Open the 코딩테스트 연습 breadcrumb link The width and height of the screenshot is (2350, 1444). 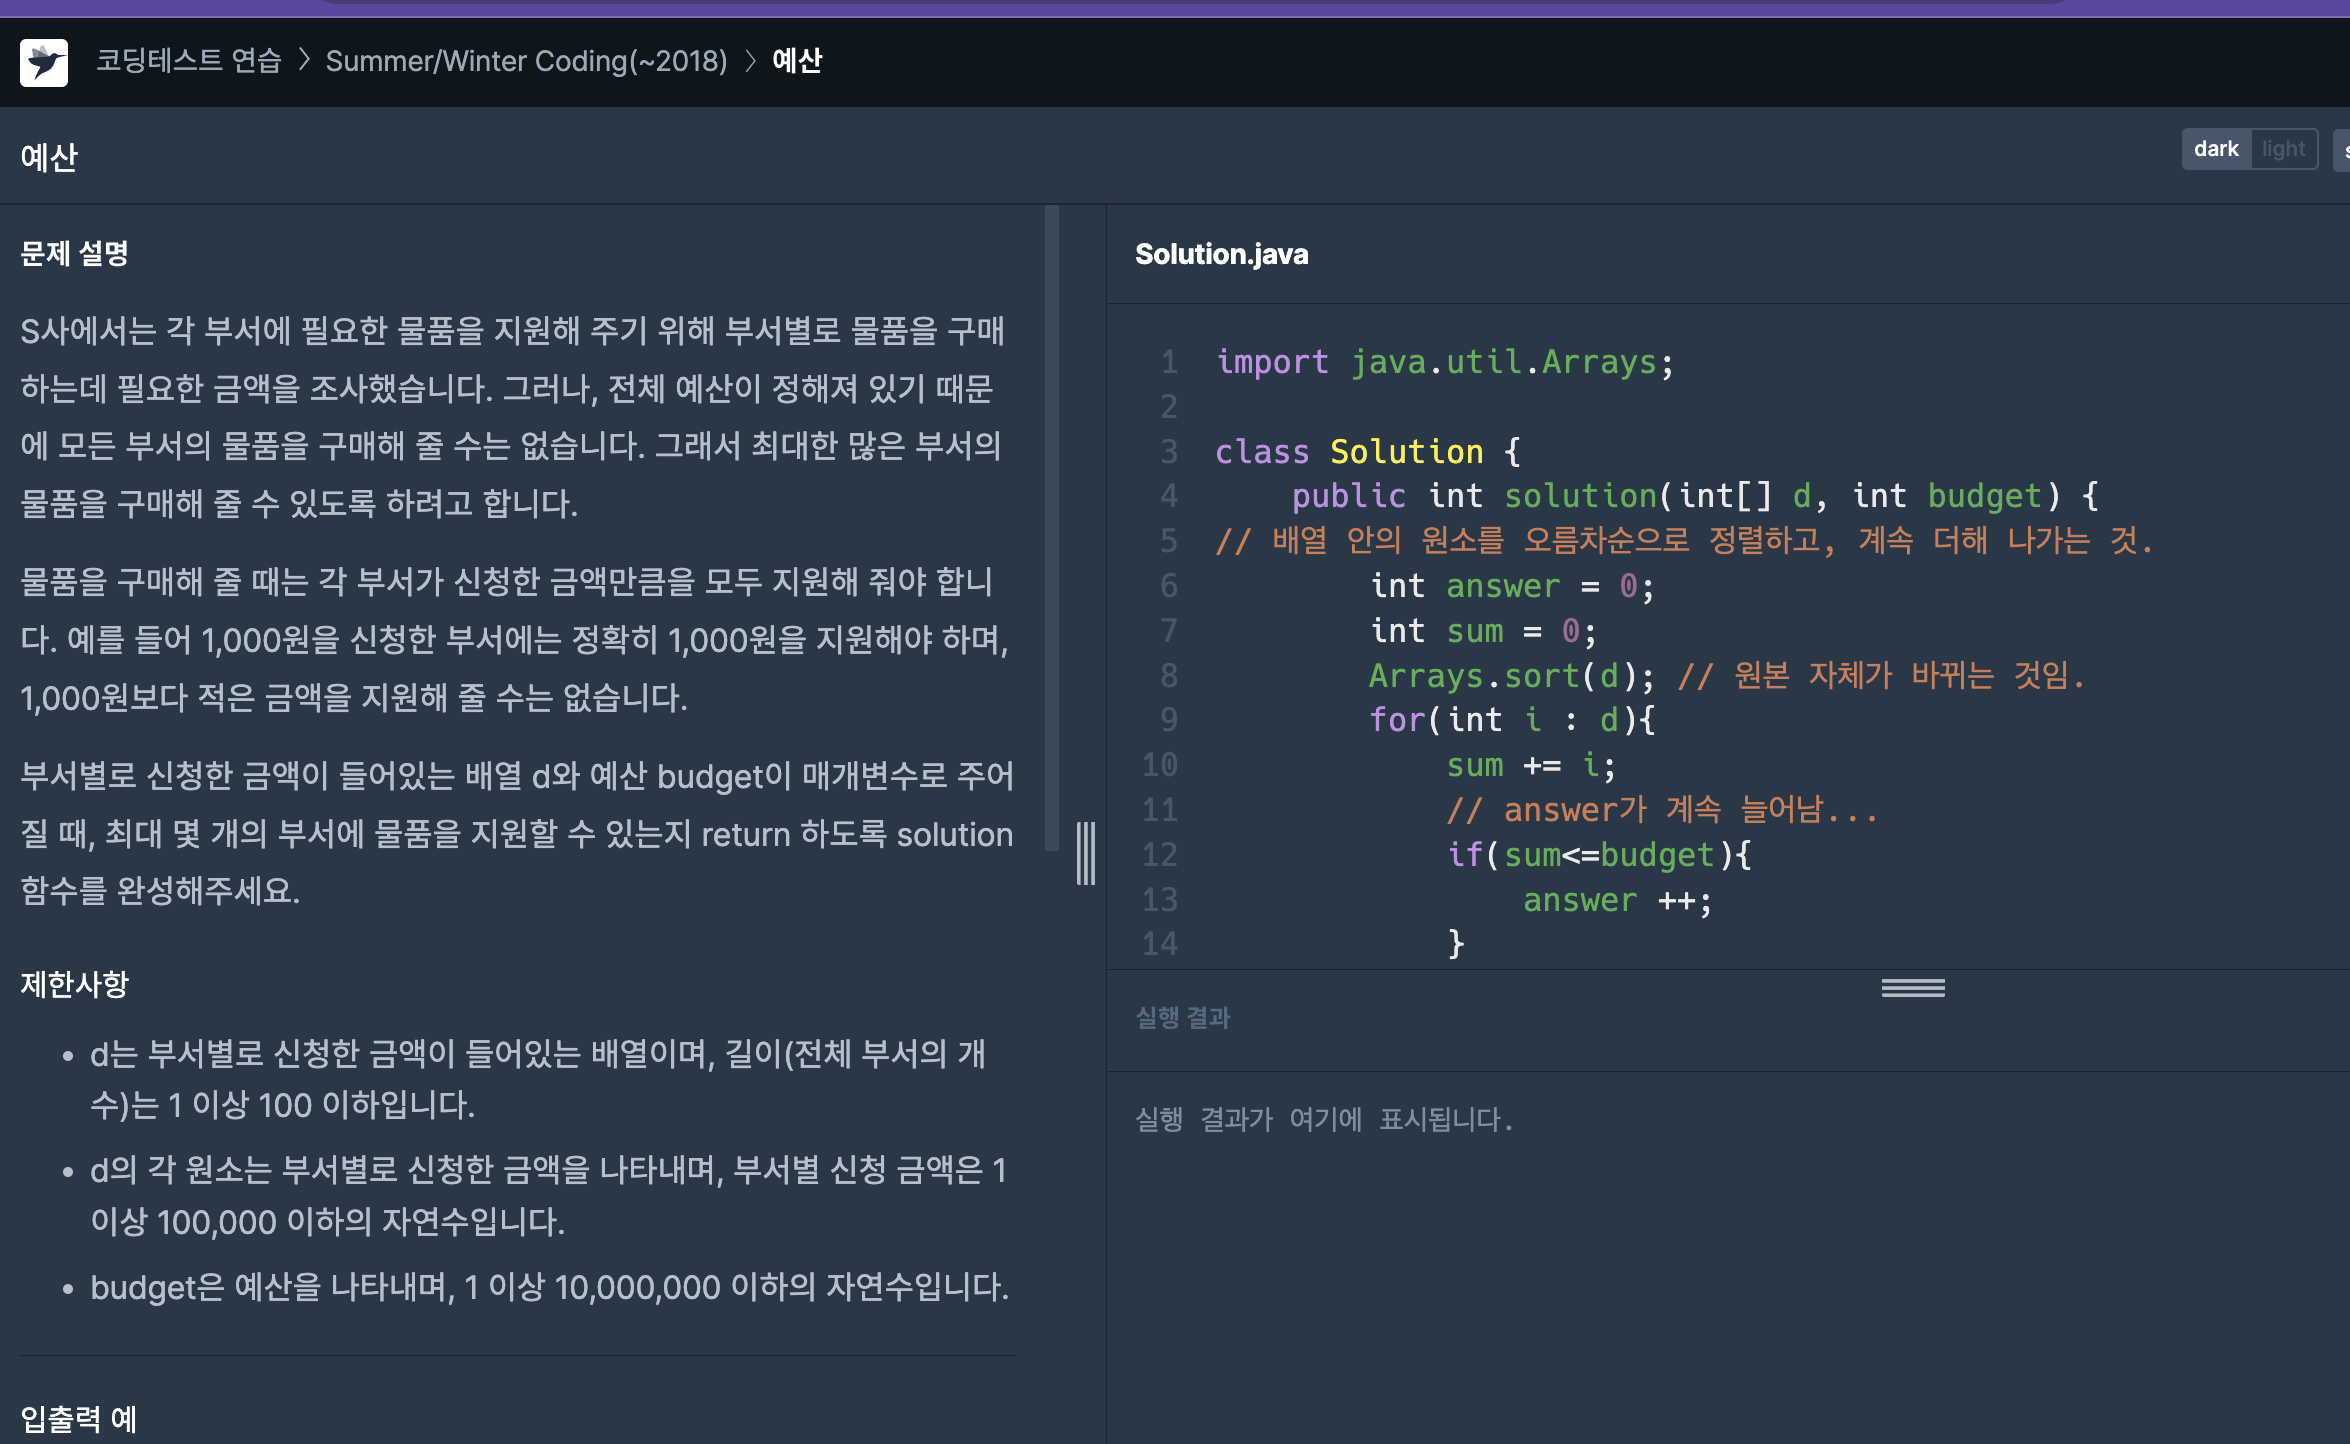click(188, 61)
